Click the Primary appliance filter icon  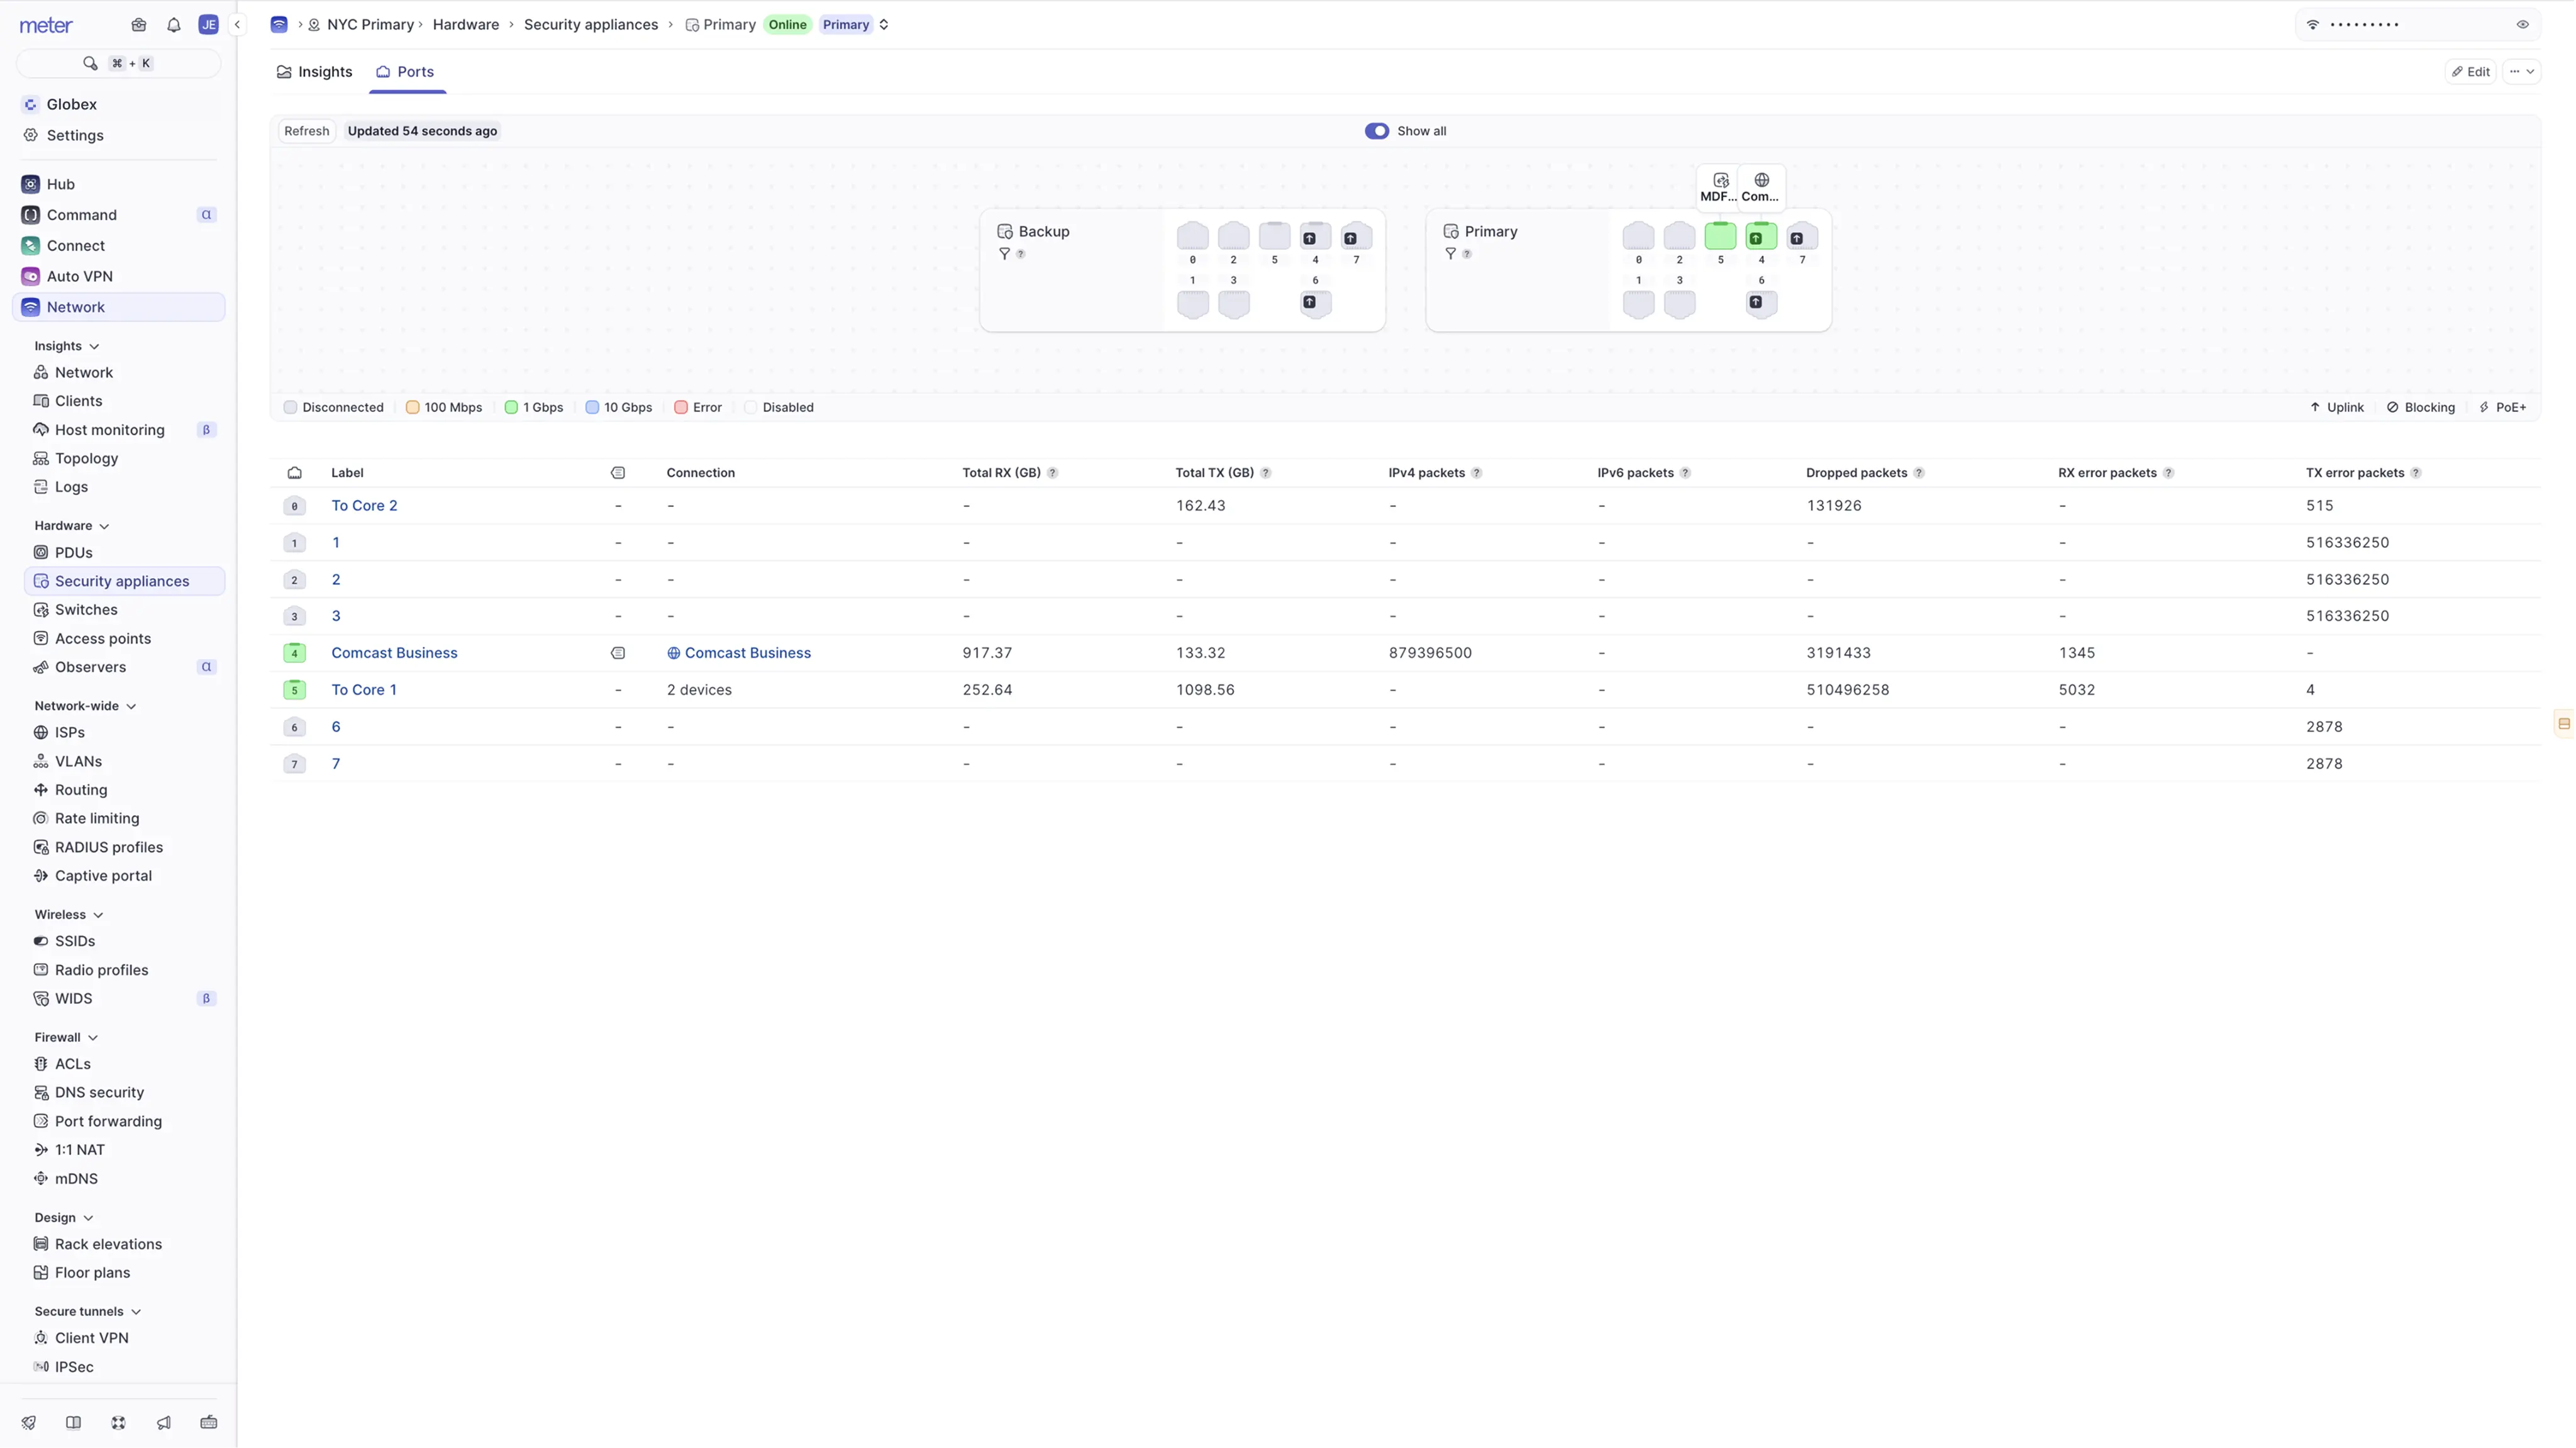coord(1450,254)
